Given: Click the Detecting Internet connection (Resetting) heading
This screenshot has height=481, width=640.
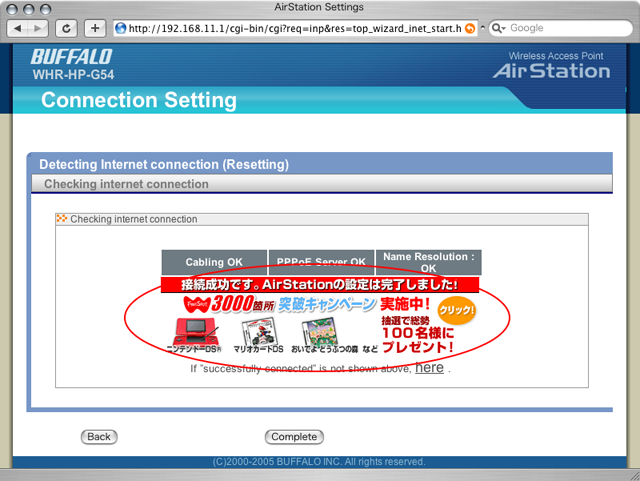Looking at the screenshot, I should tap(164, 164).
